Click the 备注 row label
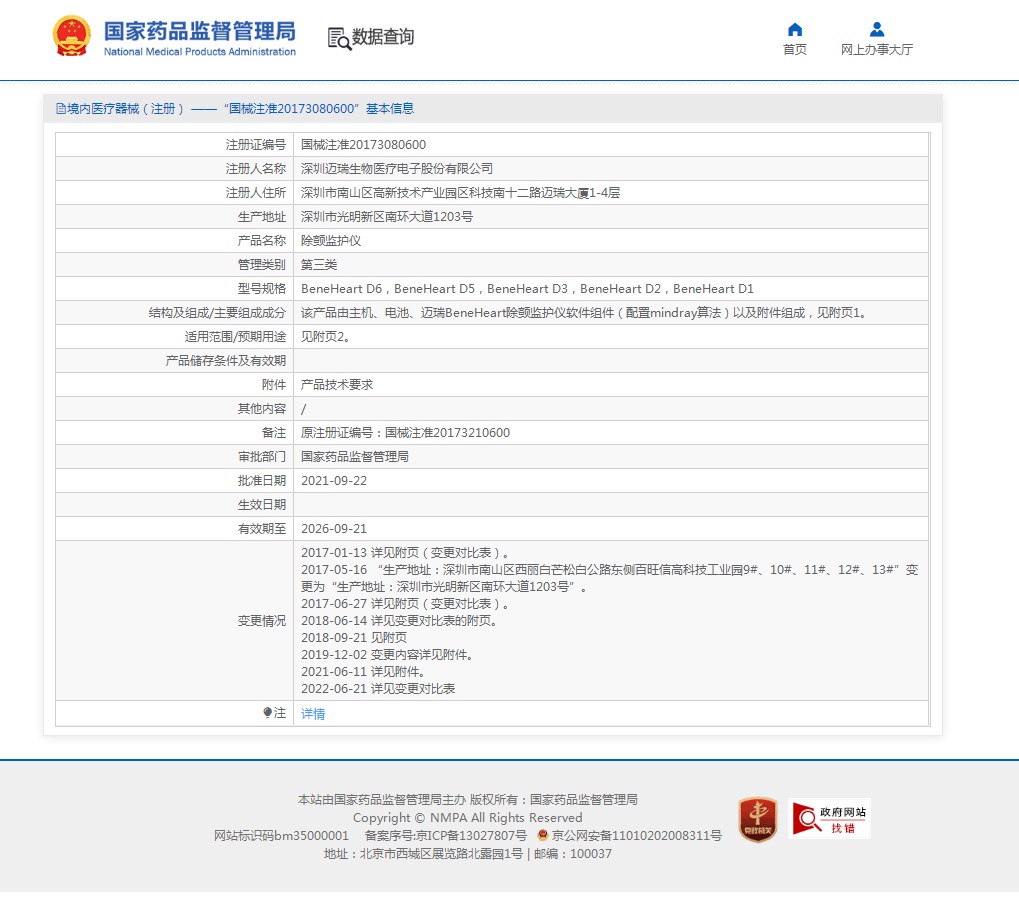The width and height of the screenshot is (1019, 905). point(274,433)
